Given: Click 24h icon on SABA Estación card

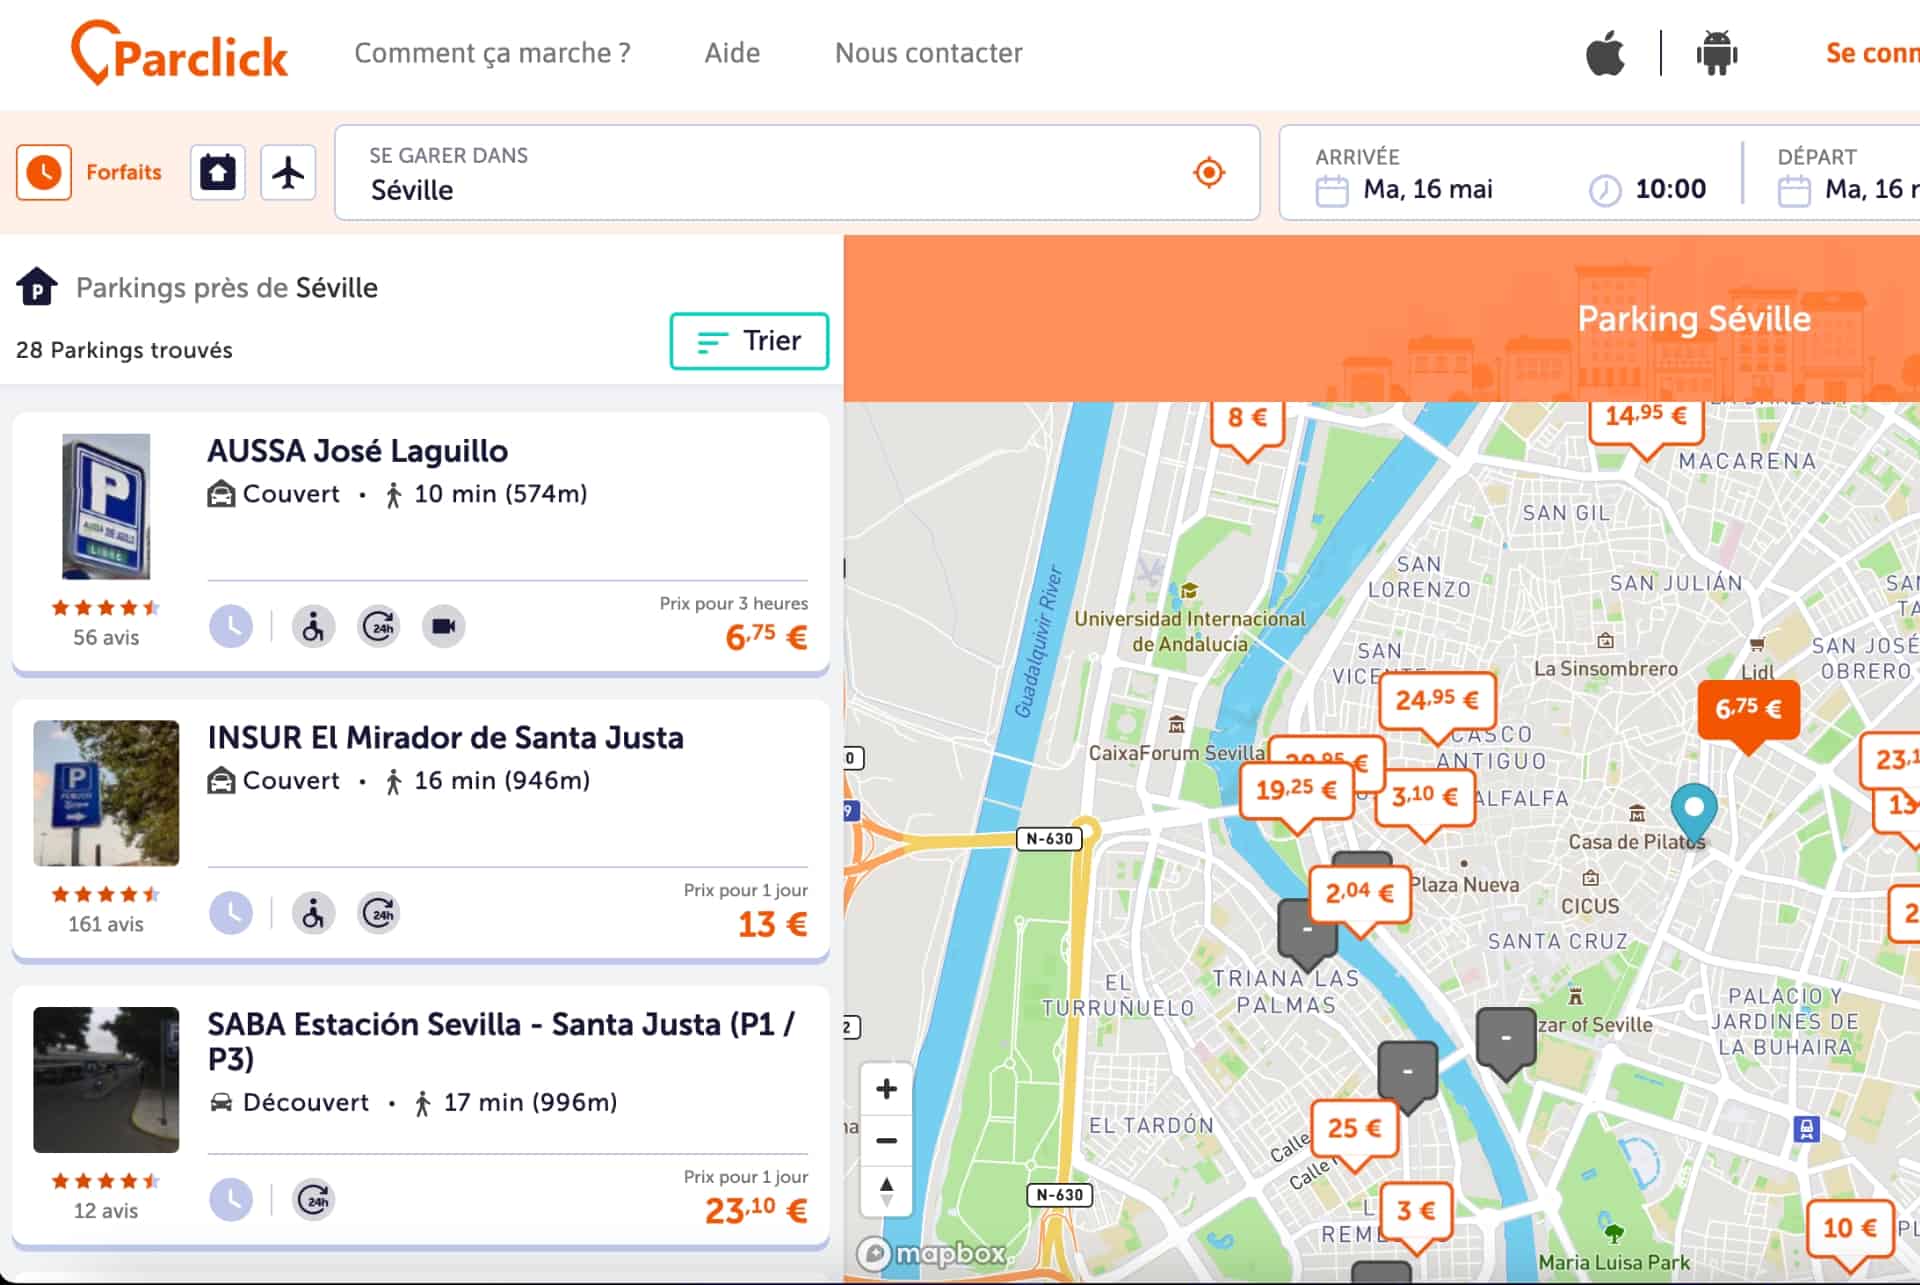Looking at the screenshot, I should click(313, 1200).
